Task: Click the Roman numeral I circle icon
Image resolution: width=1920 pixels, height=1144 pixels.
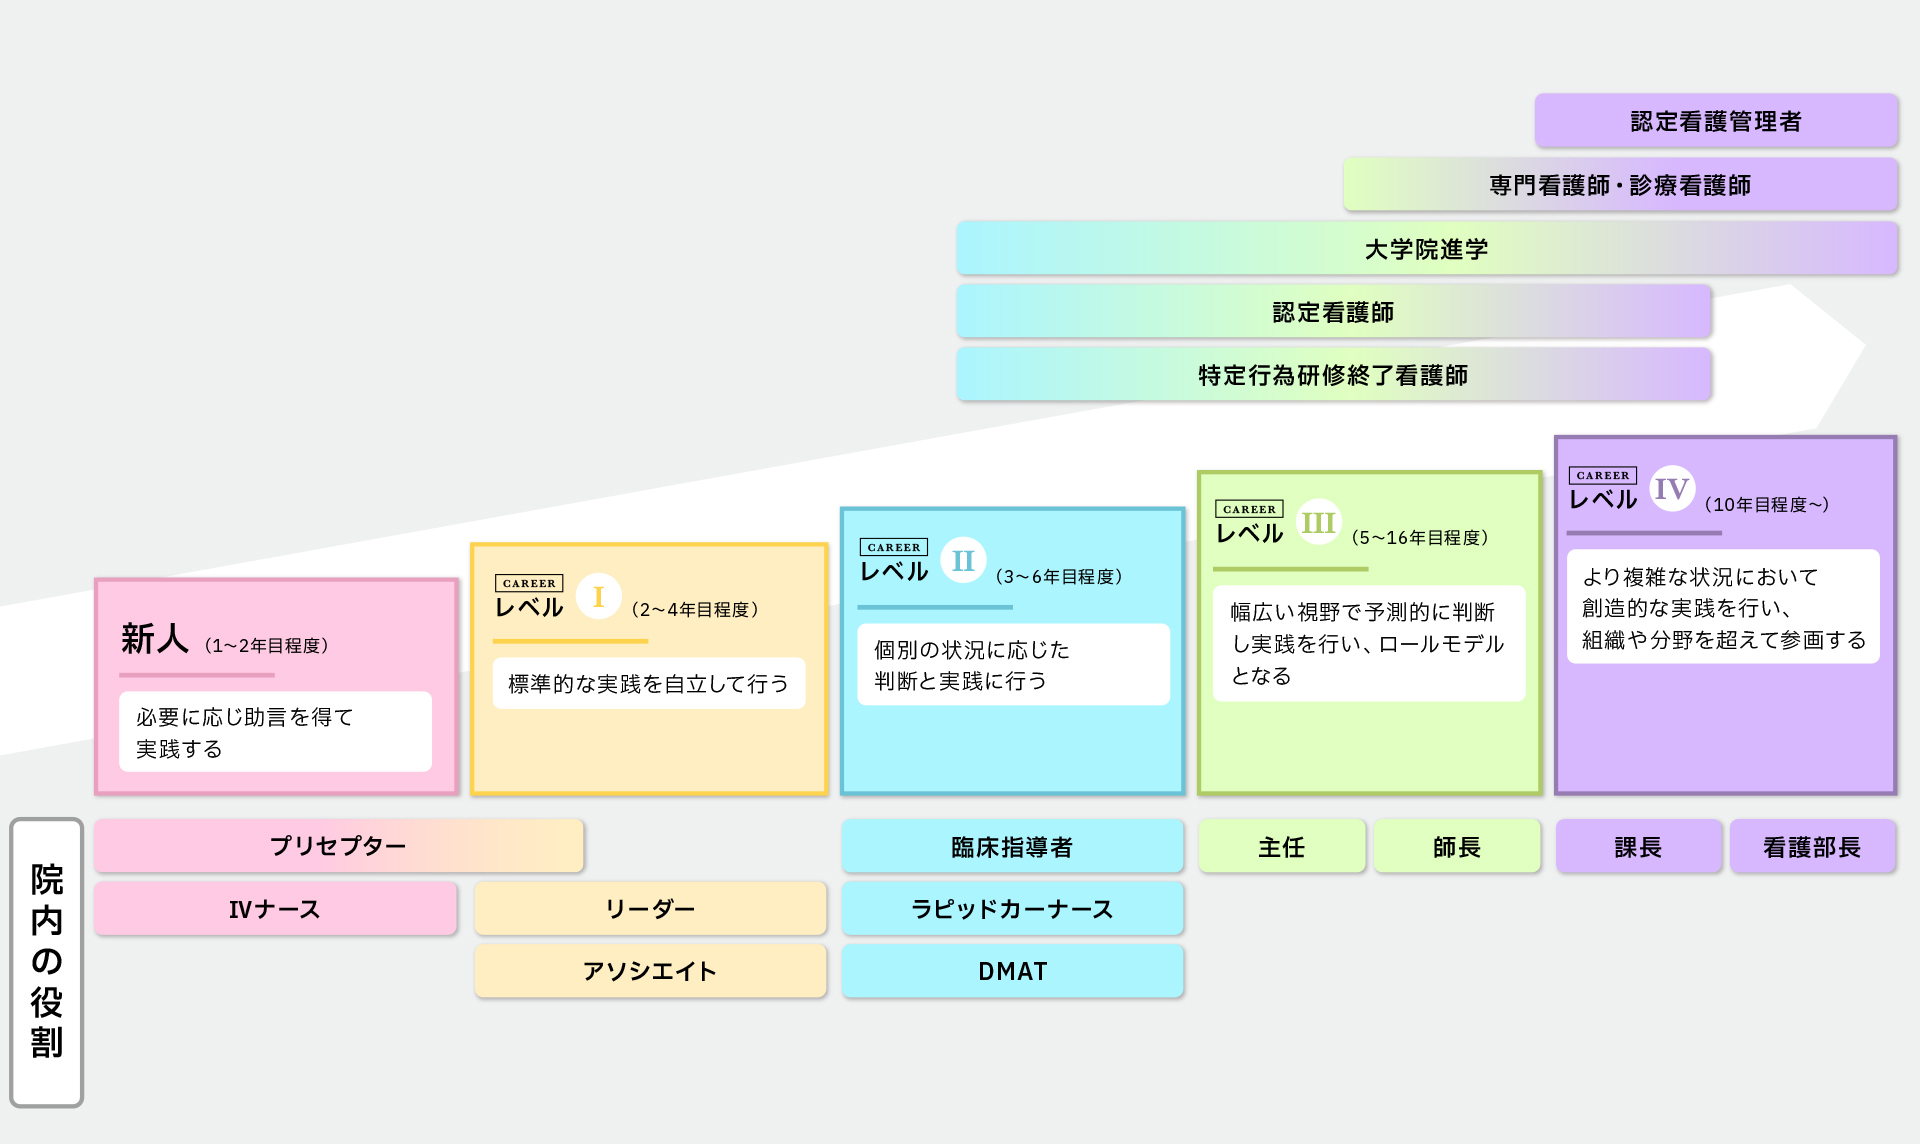Action: pos(598,597)
